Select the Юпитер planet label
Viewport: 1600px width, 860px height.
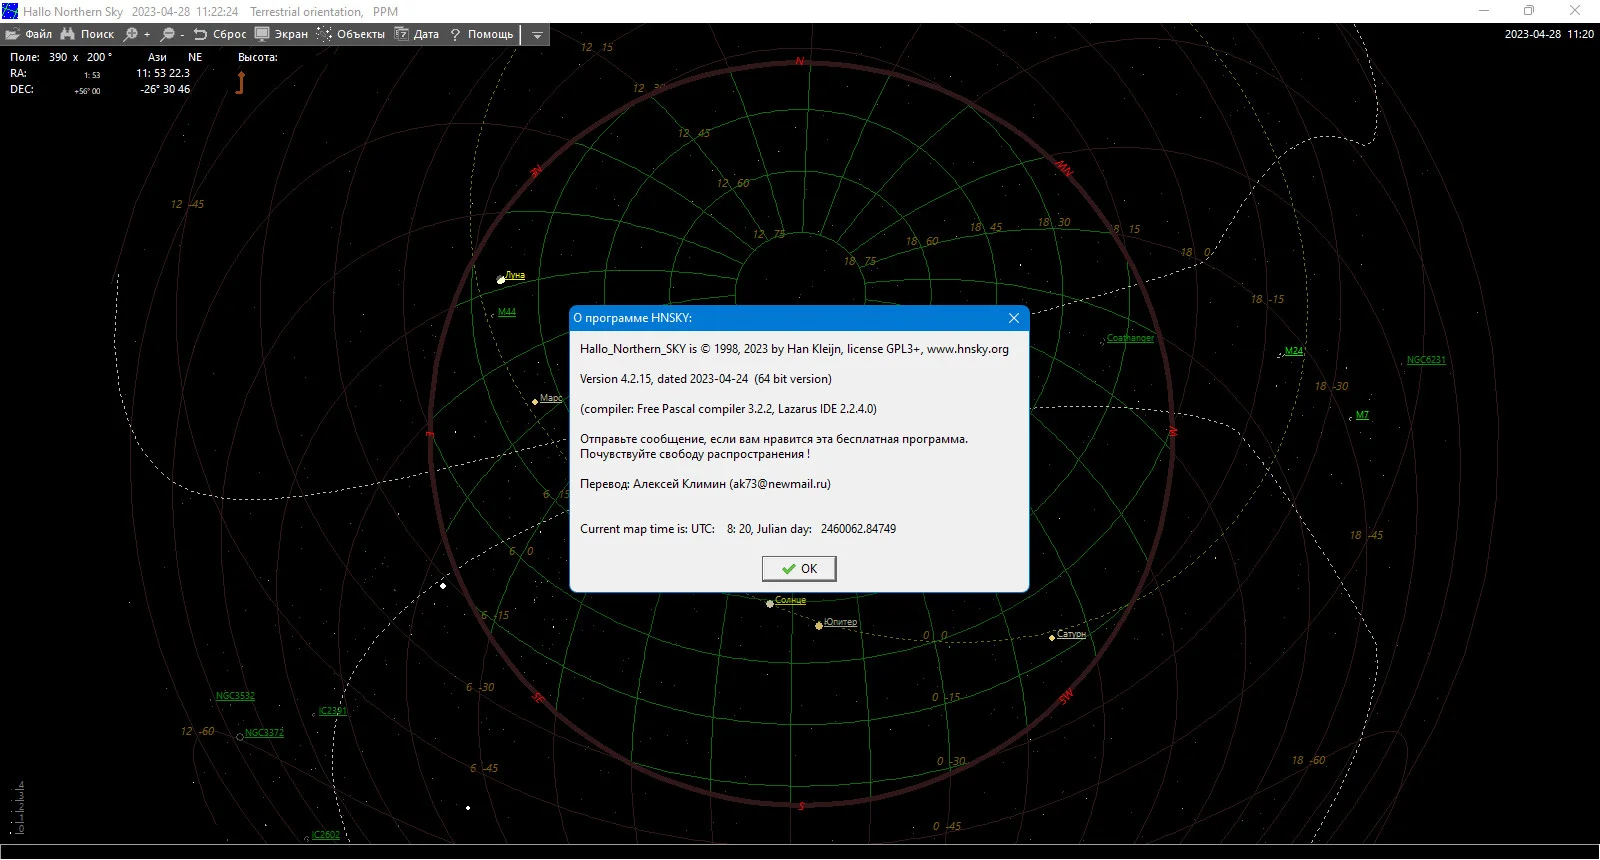pyautogui.click(x=840, y=622)
